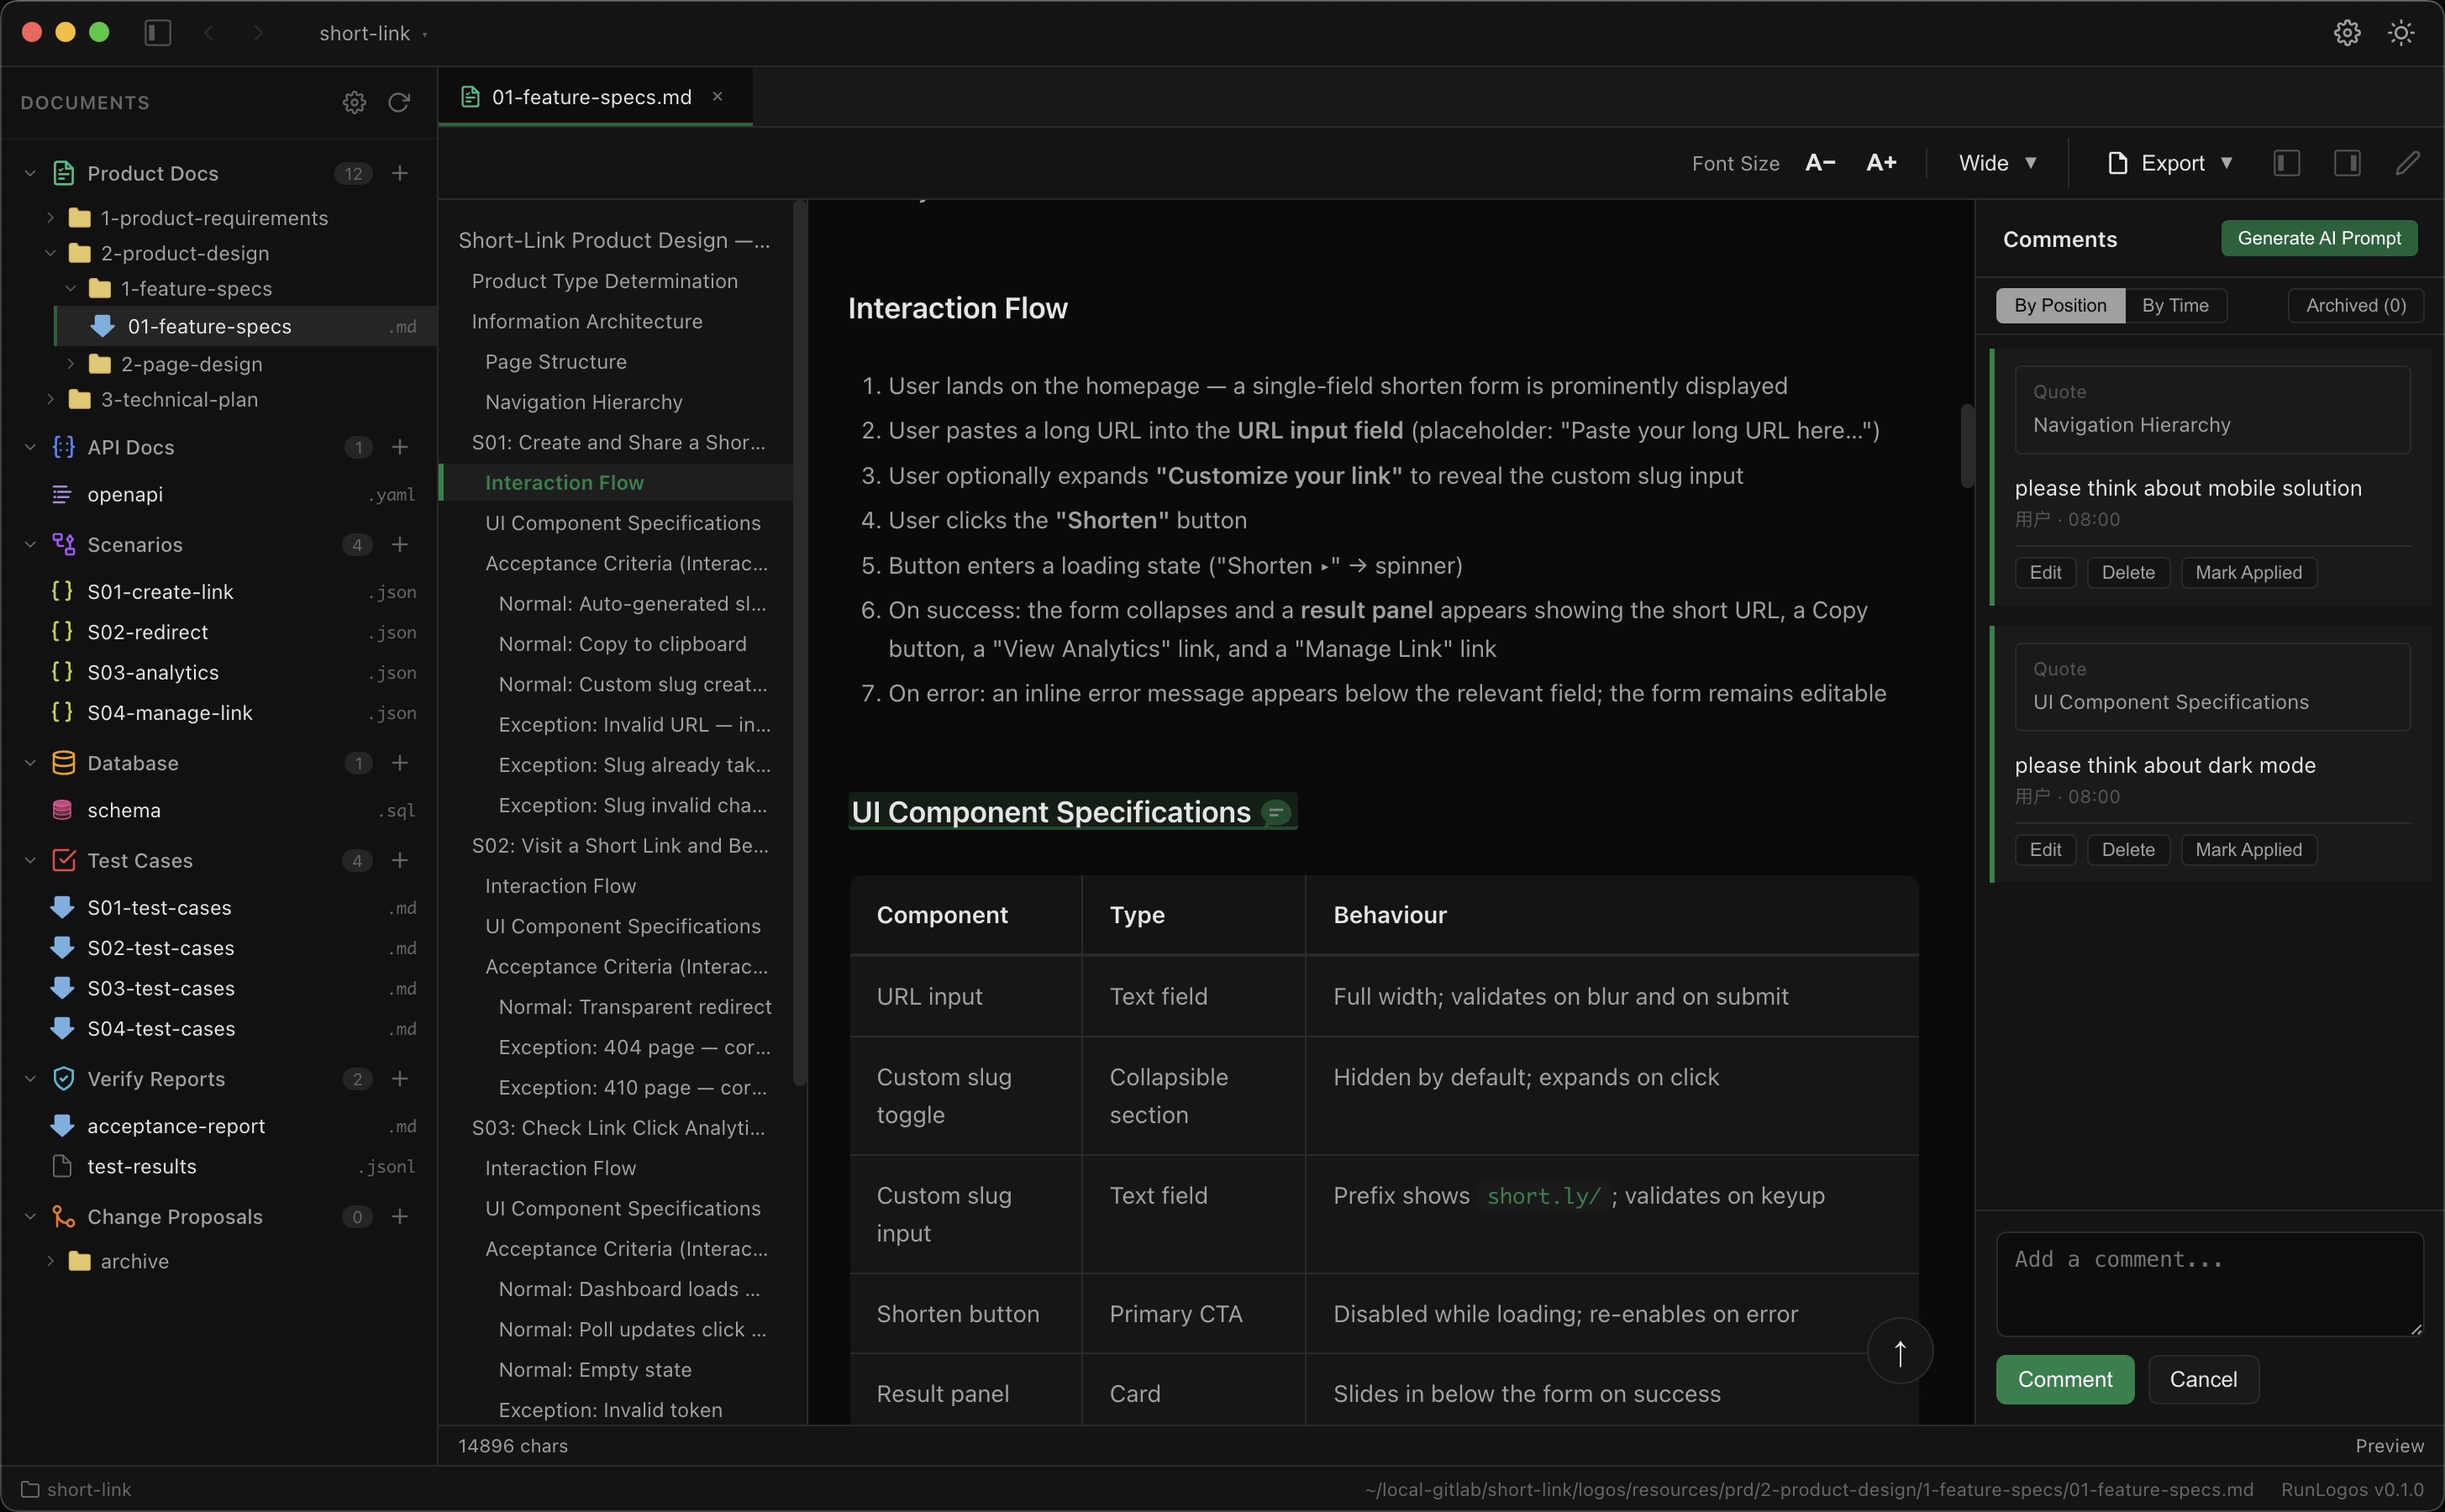The width and height of the screenshot is (2445, 1512).
Task: Enter edit mode with the pencil icon
Action: (x=2407, y=162)
